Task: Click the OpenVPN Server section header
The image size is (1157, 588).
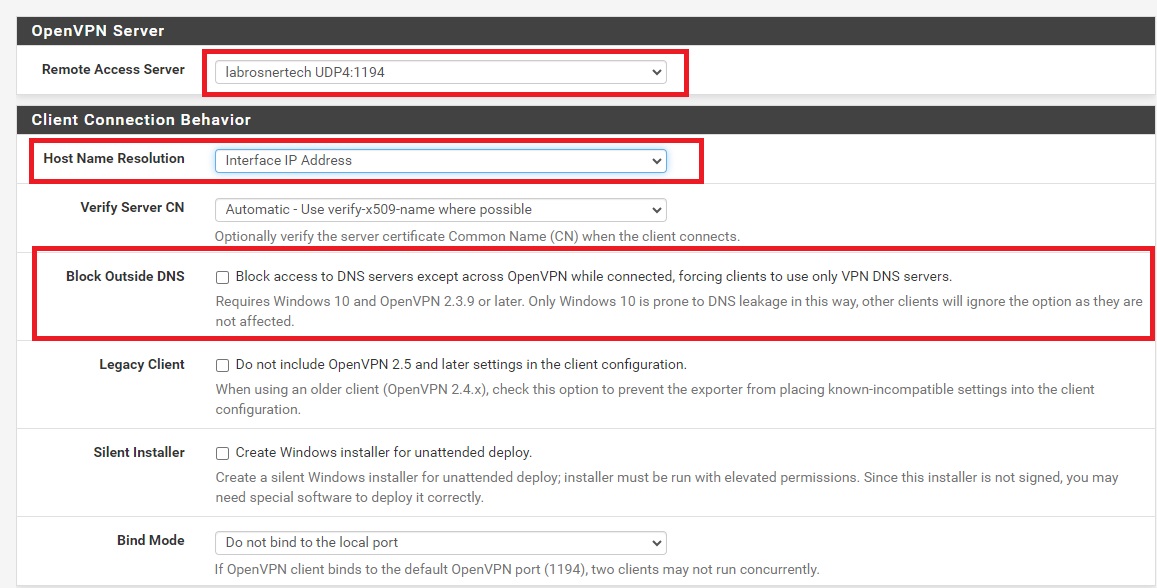Action: 587,31
